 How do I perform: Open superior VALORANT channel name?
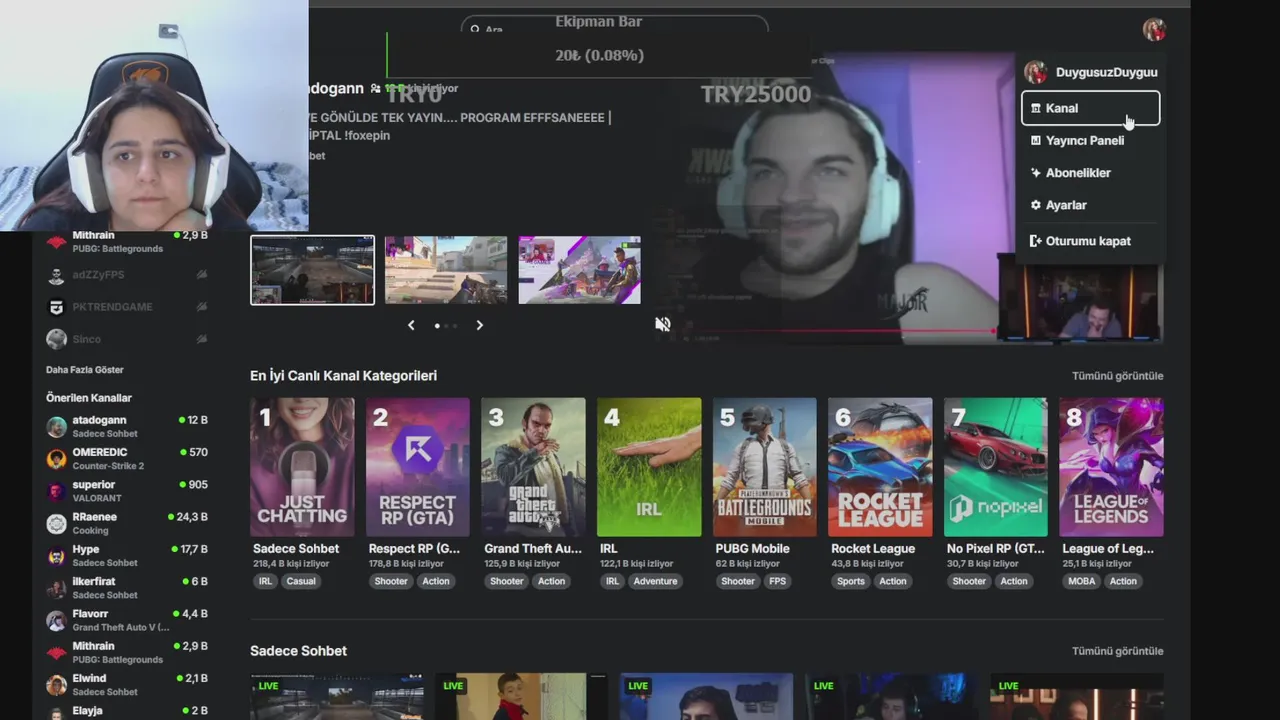click(x=94, y=484)
